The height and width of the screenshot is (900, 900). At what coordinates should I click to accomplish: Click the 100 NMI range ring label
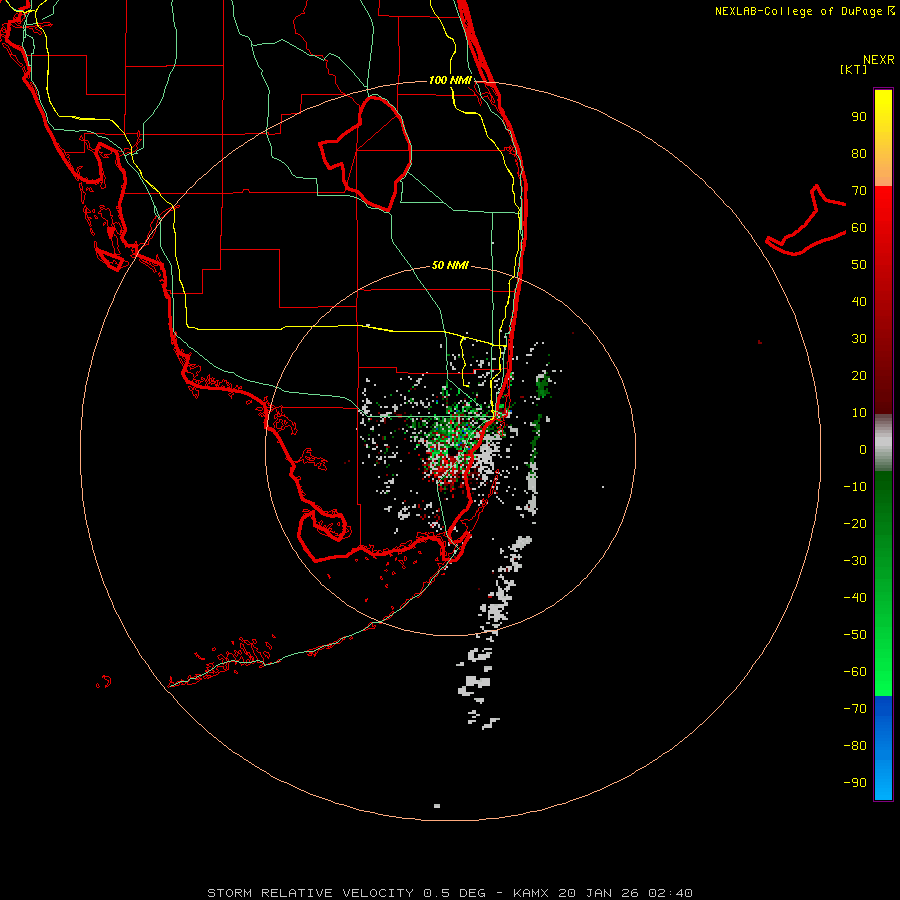click(450, 80)
